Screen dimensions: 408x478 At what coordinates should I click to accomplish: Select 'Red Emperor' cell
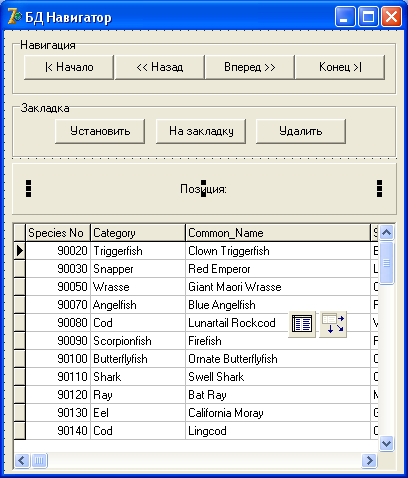(x=278, y=269)
